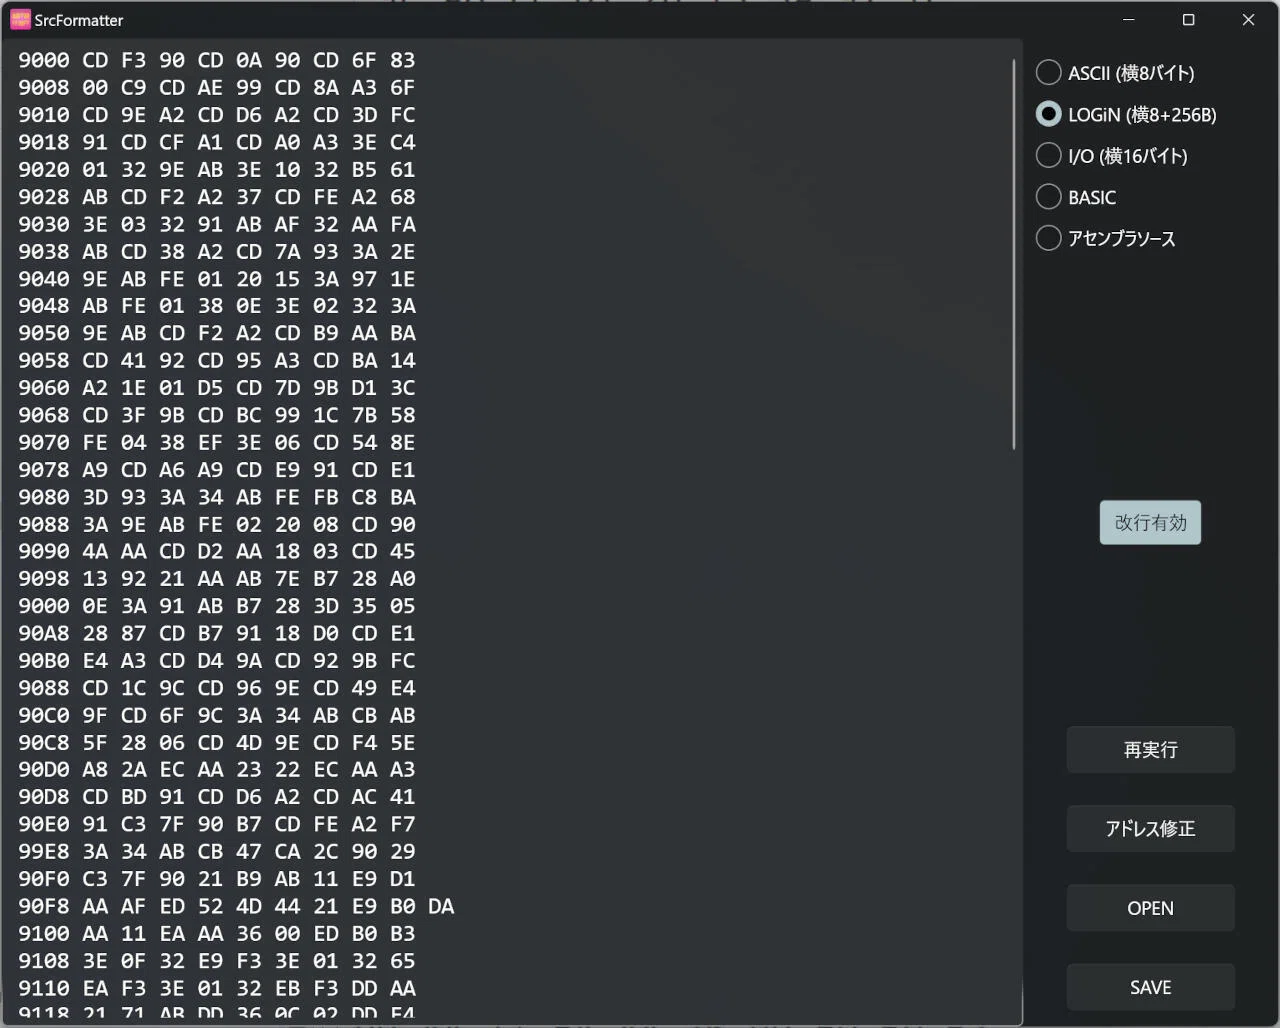Click the 再実行 button
The width and height of the screenshot is (1280, 1028).
[x=1150, y=750]
